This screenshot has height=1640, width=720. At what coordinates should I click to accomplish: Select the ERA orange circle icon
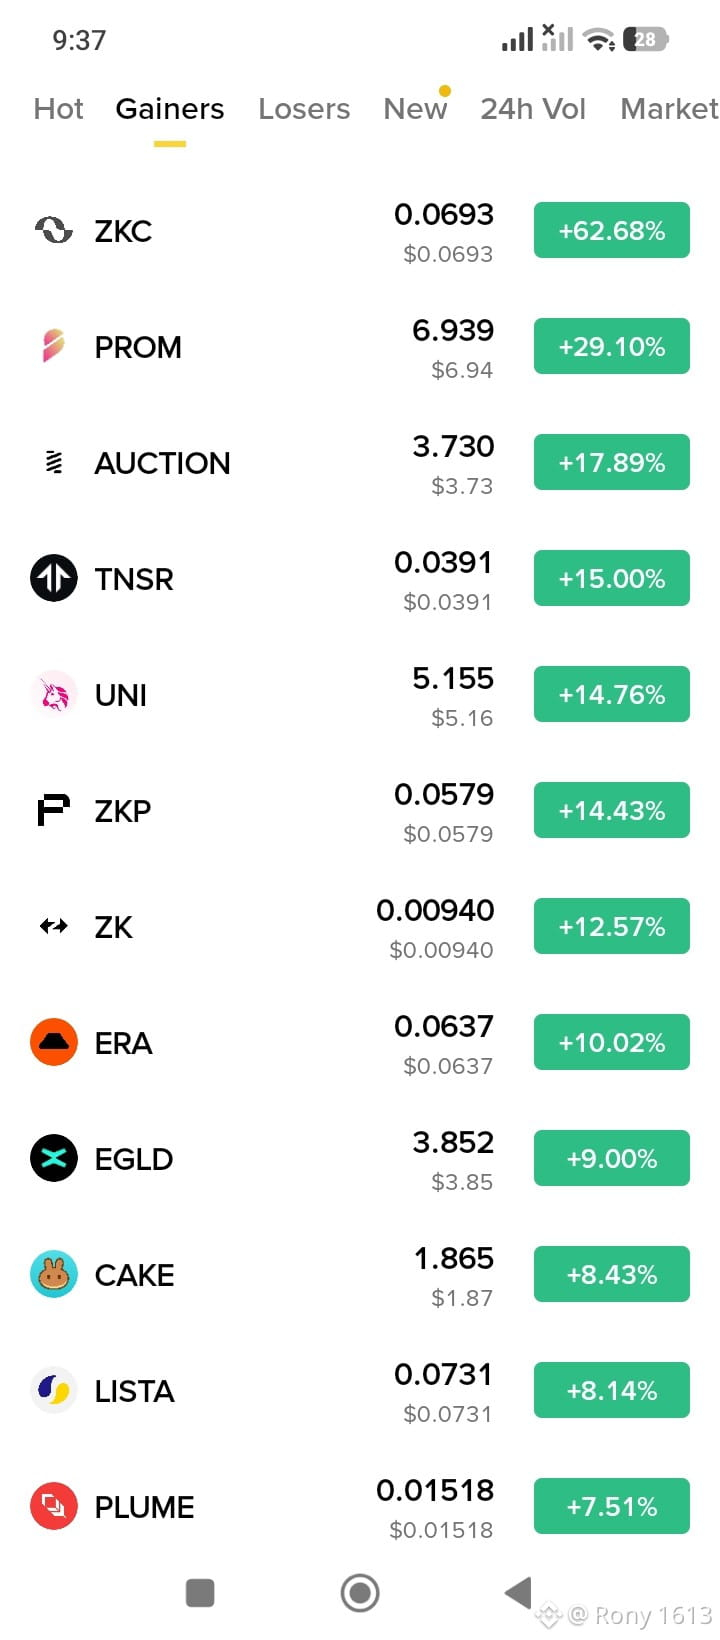pyautogui.click(x=54, y=1042)
